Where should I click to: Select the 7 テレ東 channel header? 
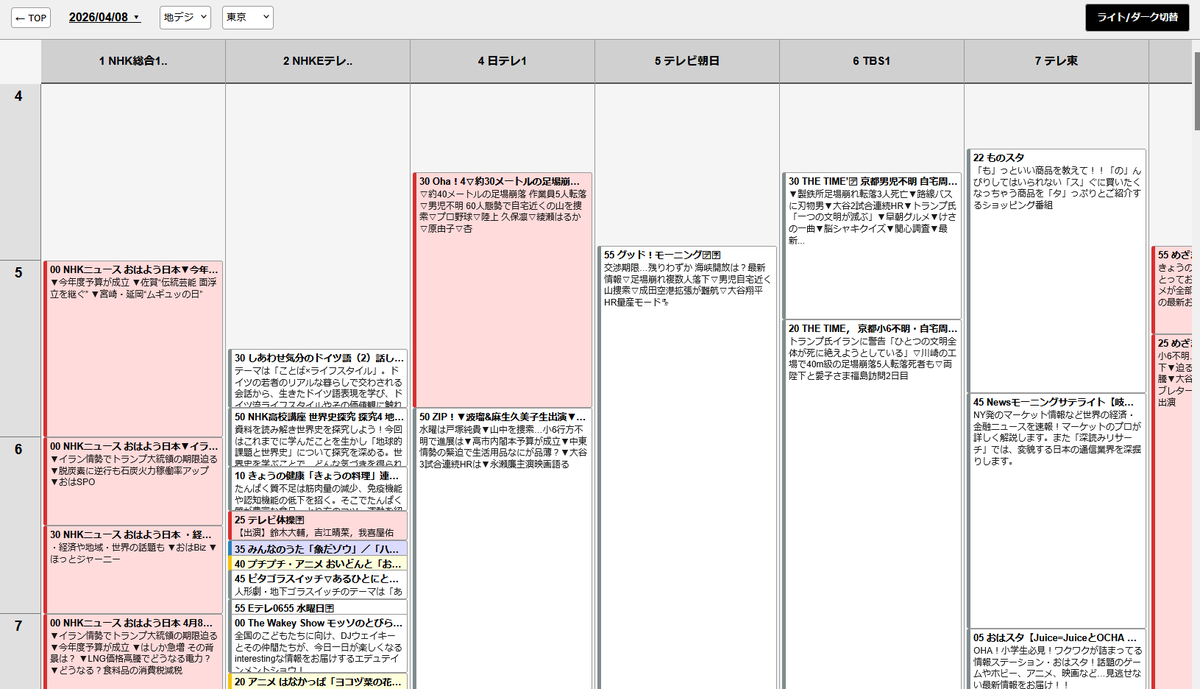click(x=1056, y=61)
